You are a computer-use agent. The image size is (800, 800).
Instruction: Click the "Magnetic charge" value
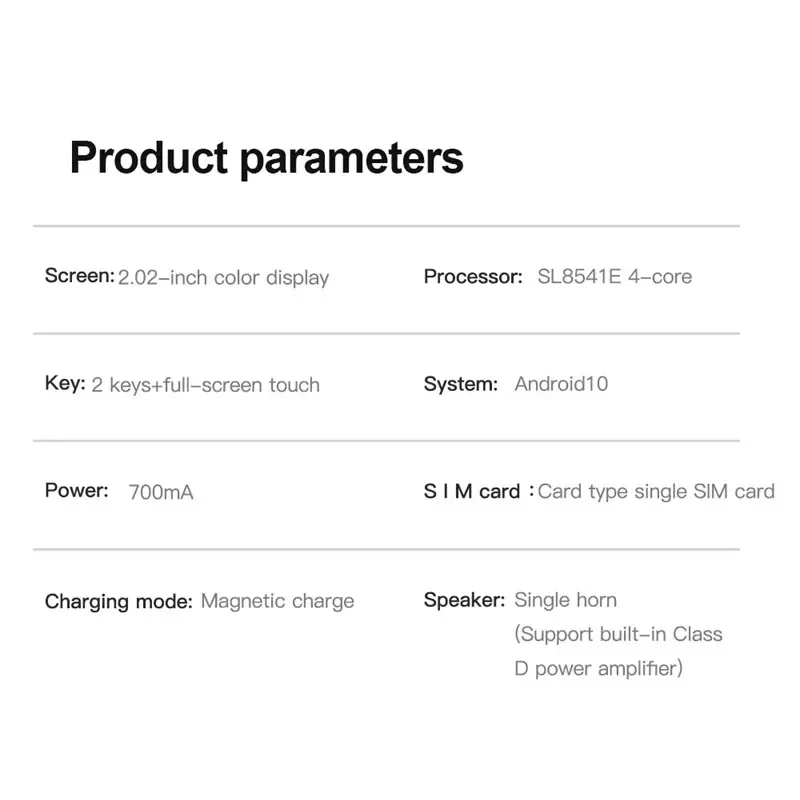tap(277, 601)
